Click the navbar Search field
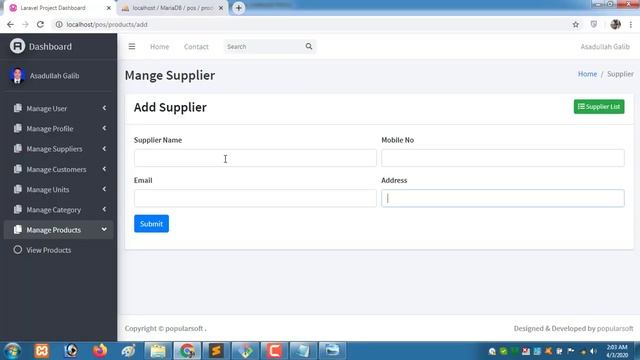Image resolution: width=640 pixels, height=360 pixels. pyautogui.click(x=264, y=47)
